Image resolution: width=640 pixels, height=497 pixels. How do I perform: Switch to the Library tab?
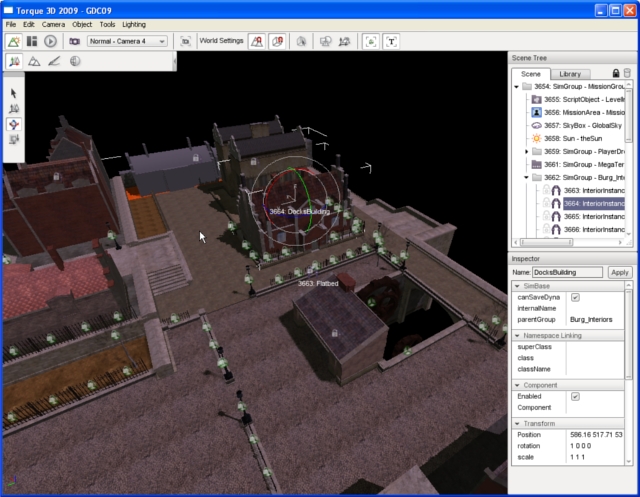click(x=570, y=74)
